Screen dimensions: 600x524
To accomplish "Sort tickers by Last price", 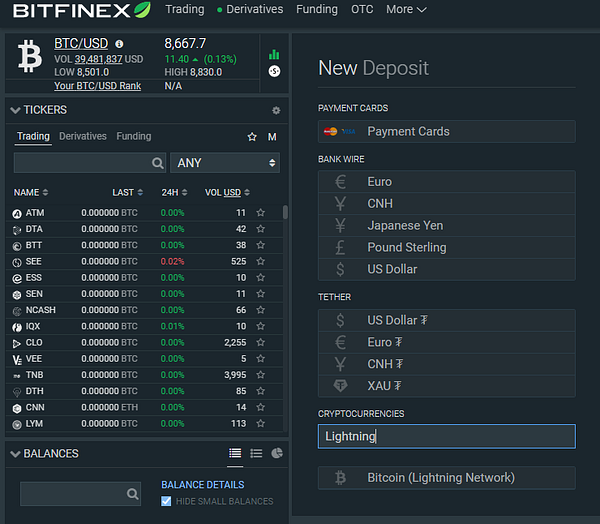I will click(127, 193).
